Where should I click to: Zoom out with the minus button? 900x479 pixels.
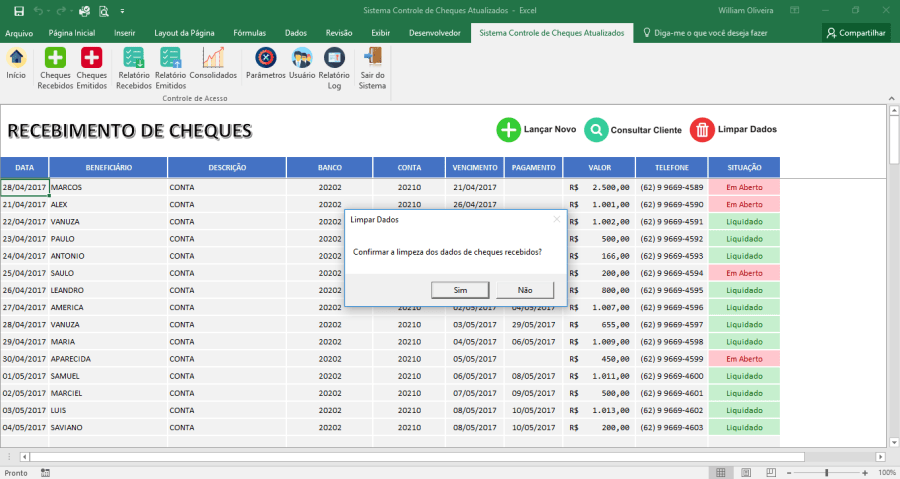(789, 473)
